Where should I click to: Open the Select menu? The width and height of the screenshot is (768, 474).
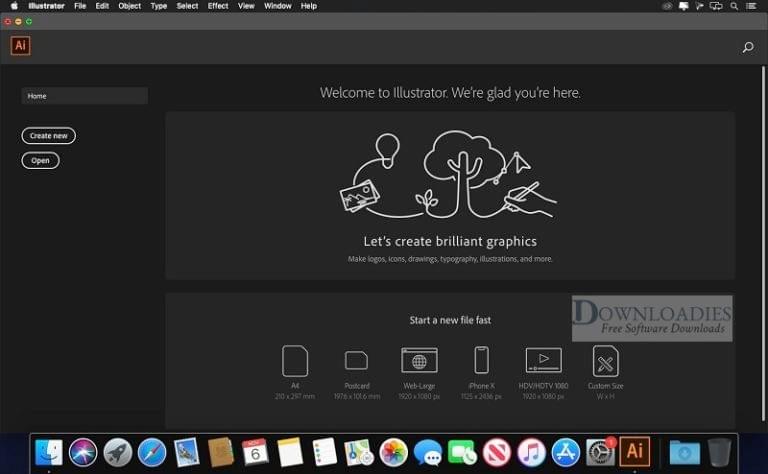(x=188, y=6)
